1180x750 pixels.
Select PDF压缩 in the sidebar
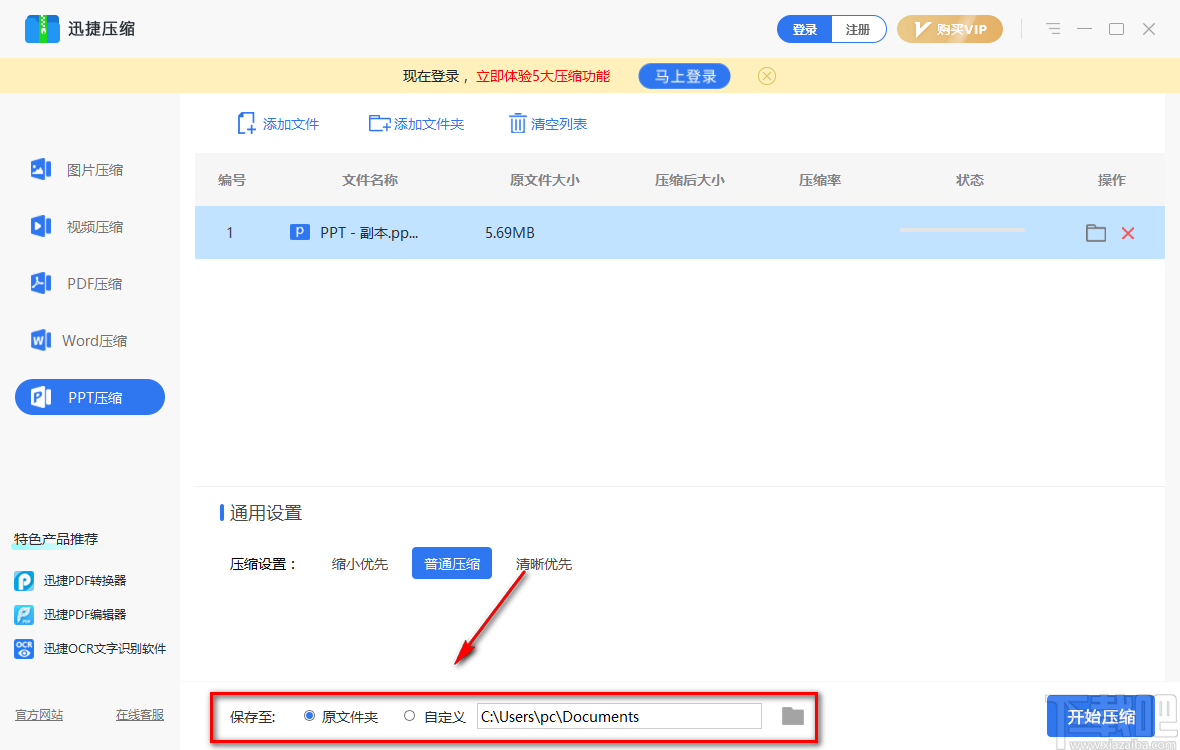click(x=90, y=284)
